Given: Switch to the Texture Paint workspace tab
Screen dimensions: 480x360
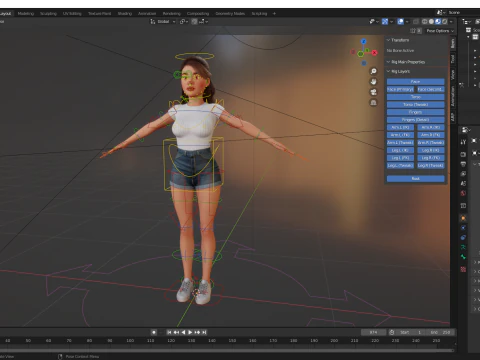Looking at the screenshot, I should pos(99,14).
